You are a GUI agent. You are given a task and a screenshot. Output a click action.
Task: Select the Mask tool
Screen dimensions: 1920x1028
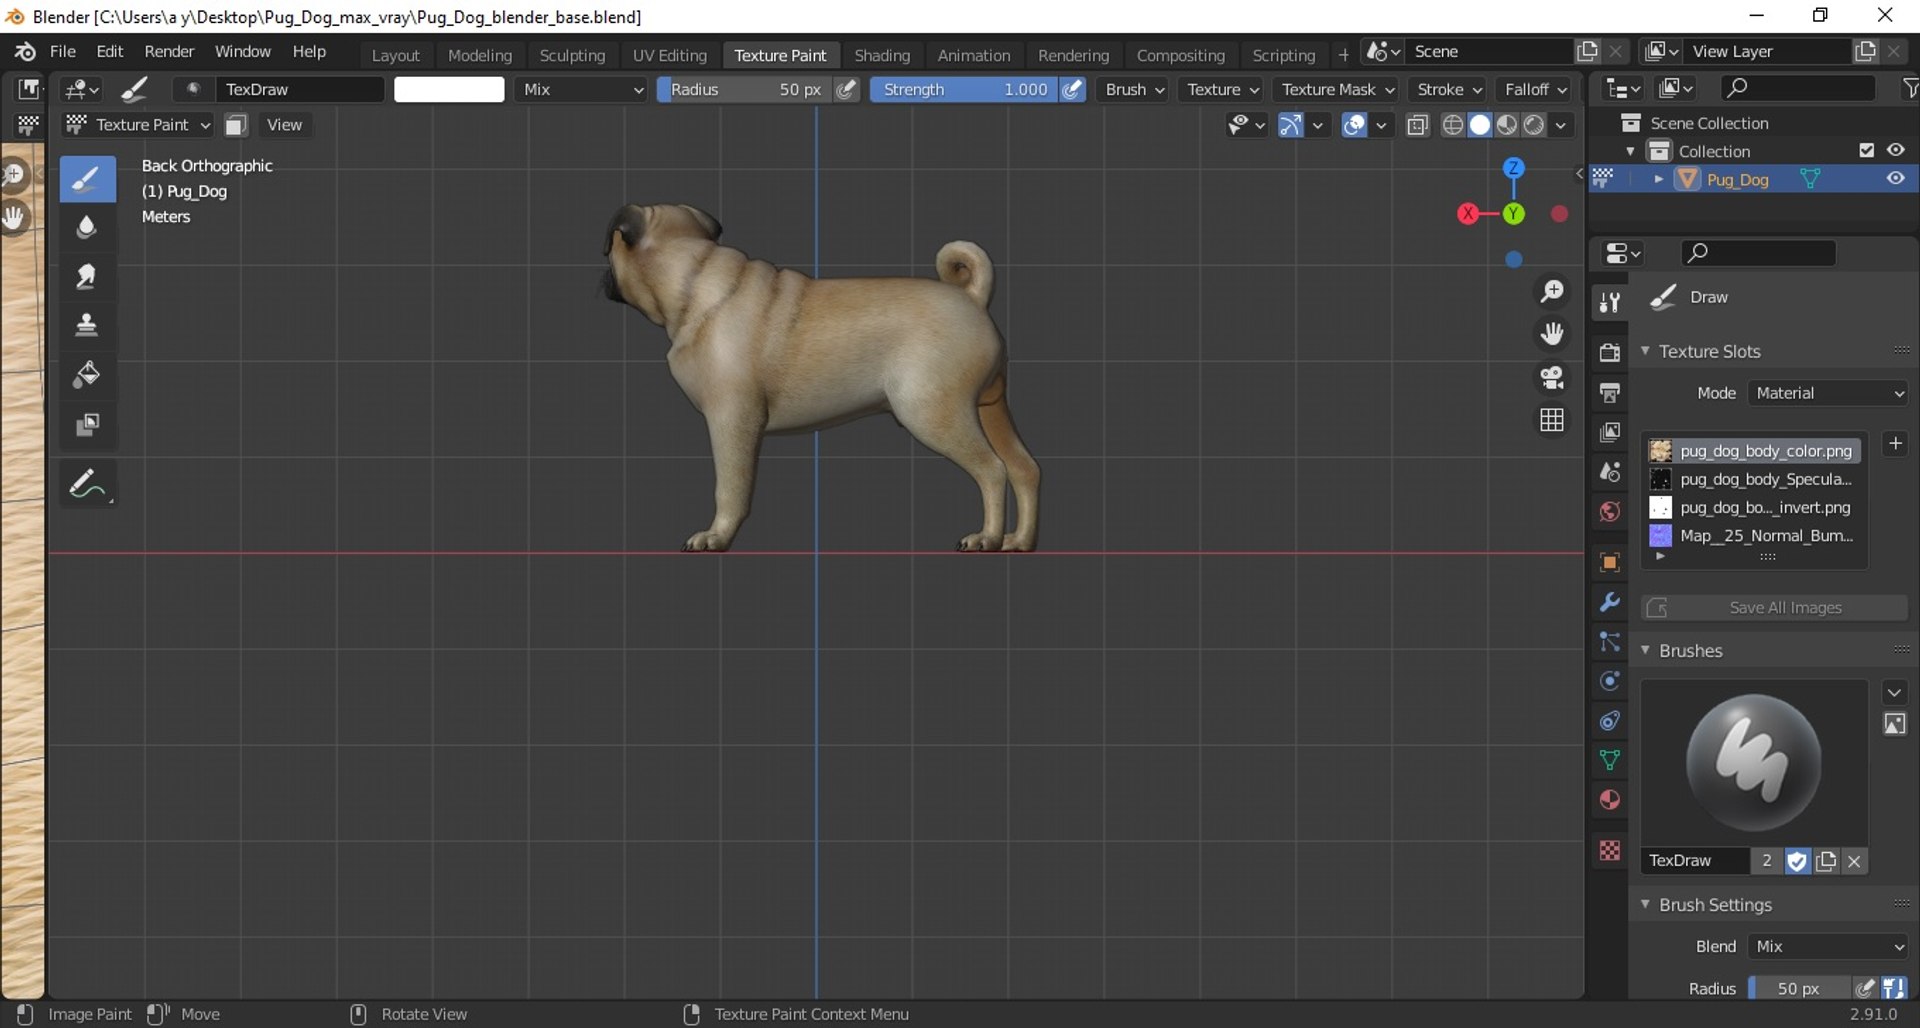pyautogui.click(x=87, y=424)
